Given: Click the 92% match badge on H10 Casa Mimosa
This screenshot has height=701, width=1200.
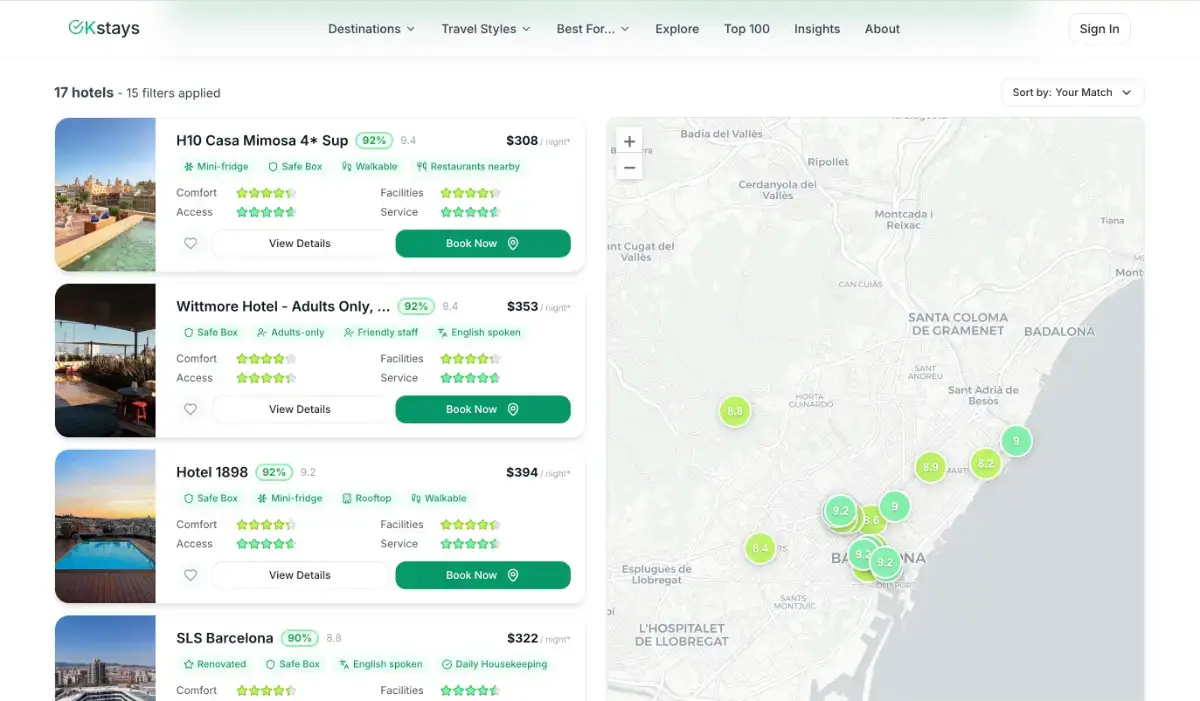Looking at the screenshot, I should (x=375, y=141).
